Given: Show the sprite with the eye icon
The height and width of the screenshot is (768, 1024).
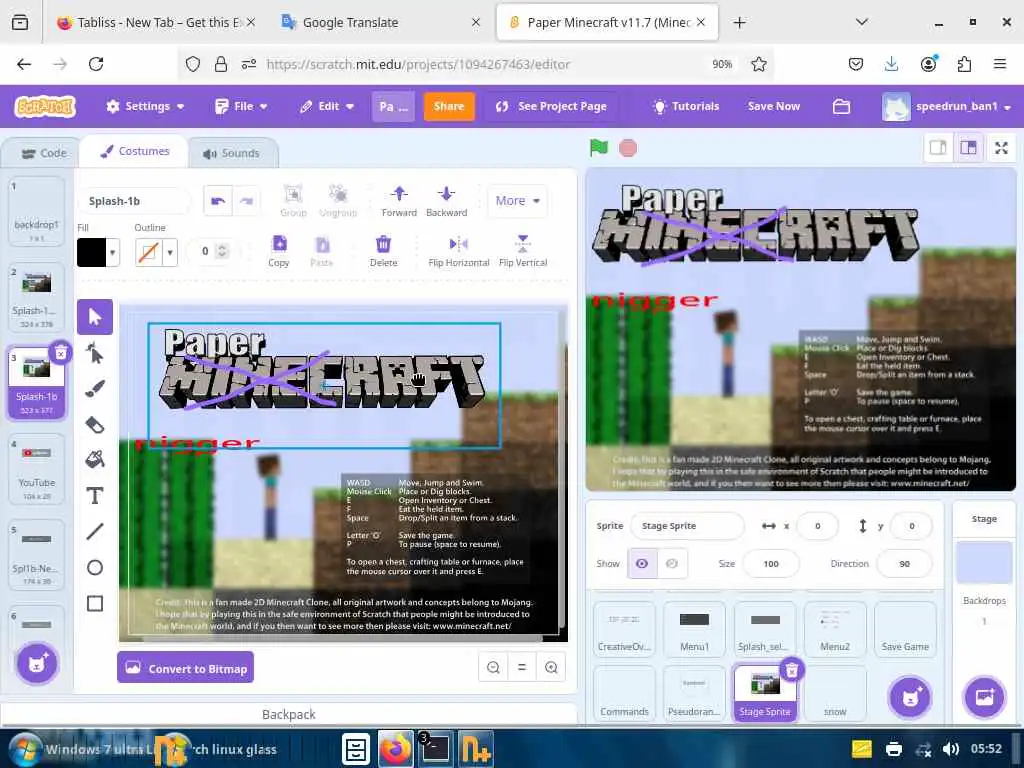Looking at the screenshot, I should [642, 564].
